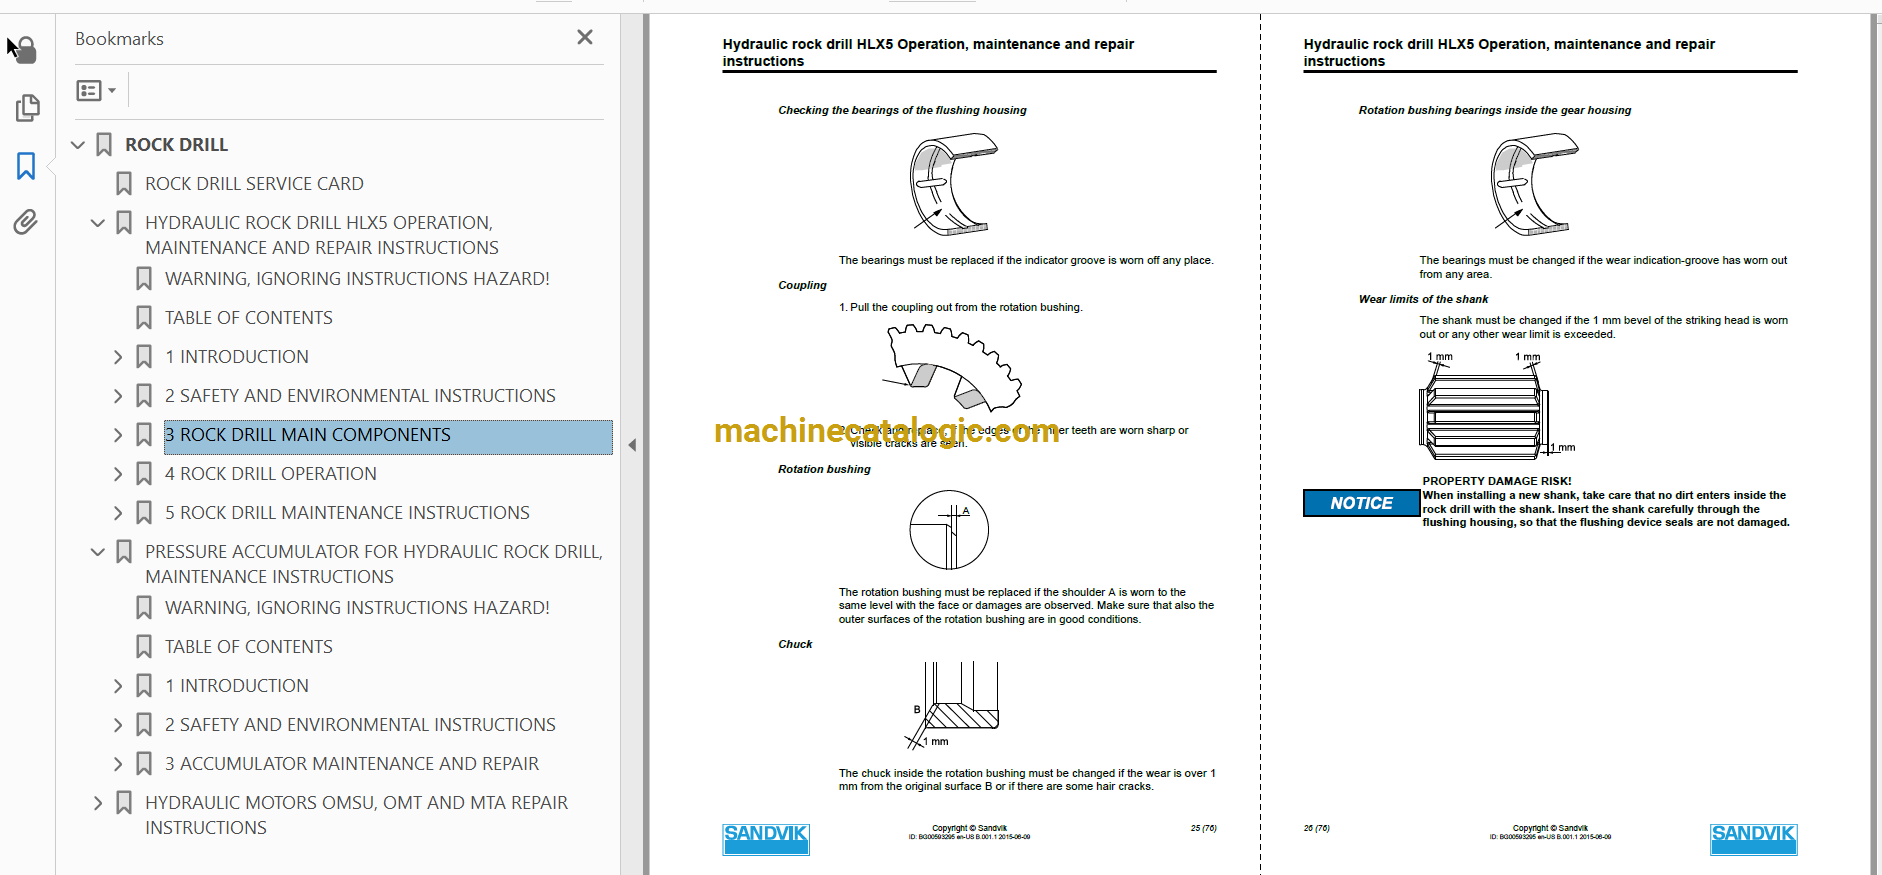Click the 'Coupling' heading on page 25
The image size is (1882, 875).
(x=802, y=285)
